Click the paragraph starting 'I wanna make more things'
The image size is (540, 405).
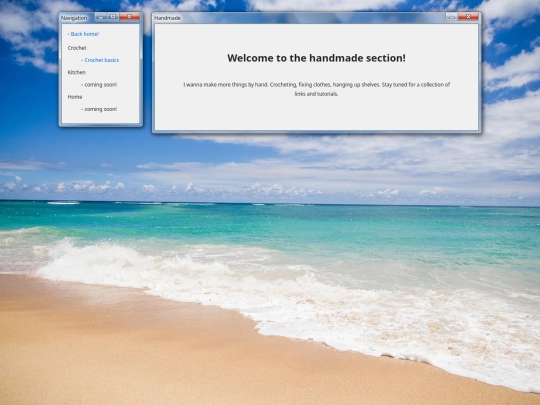click(x=316, y=89)
